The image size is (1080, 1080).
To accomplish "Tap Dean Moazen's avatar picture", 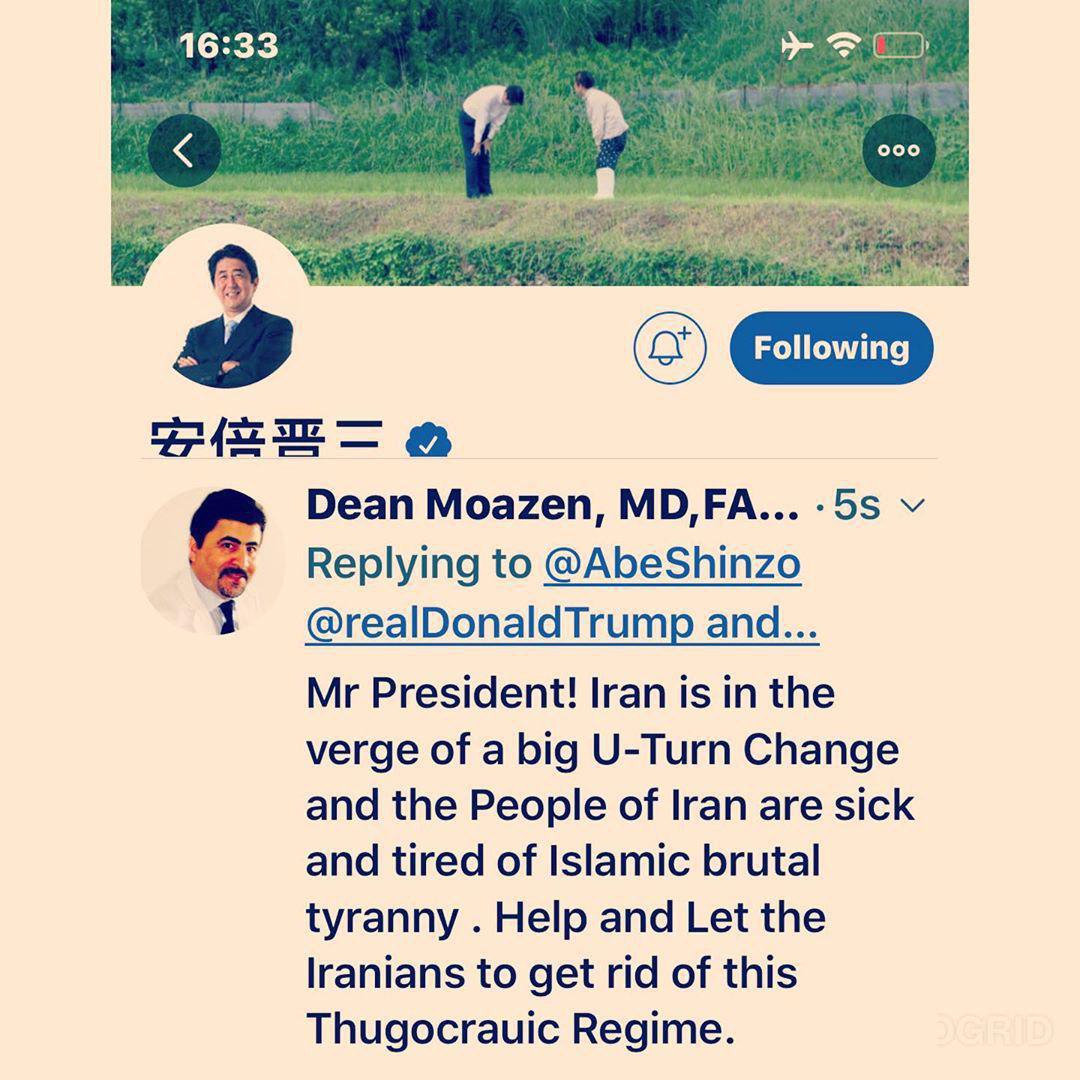I will pos(213,561).
